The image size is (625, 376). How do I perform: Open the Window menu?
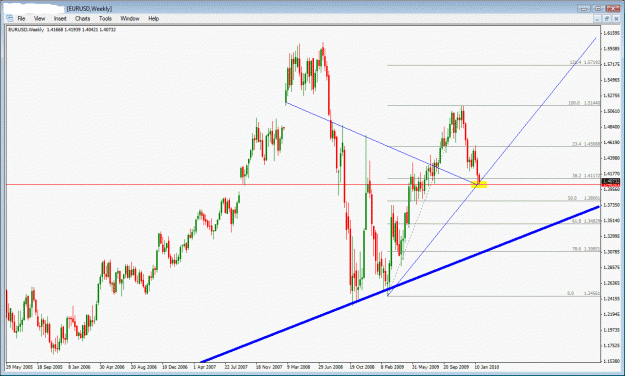click(130, 18)
